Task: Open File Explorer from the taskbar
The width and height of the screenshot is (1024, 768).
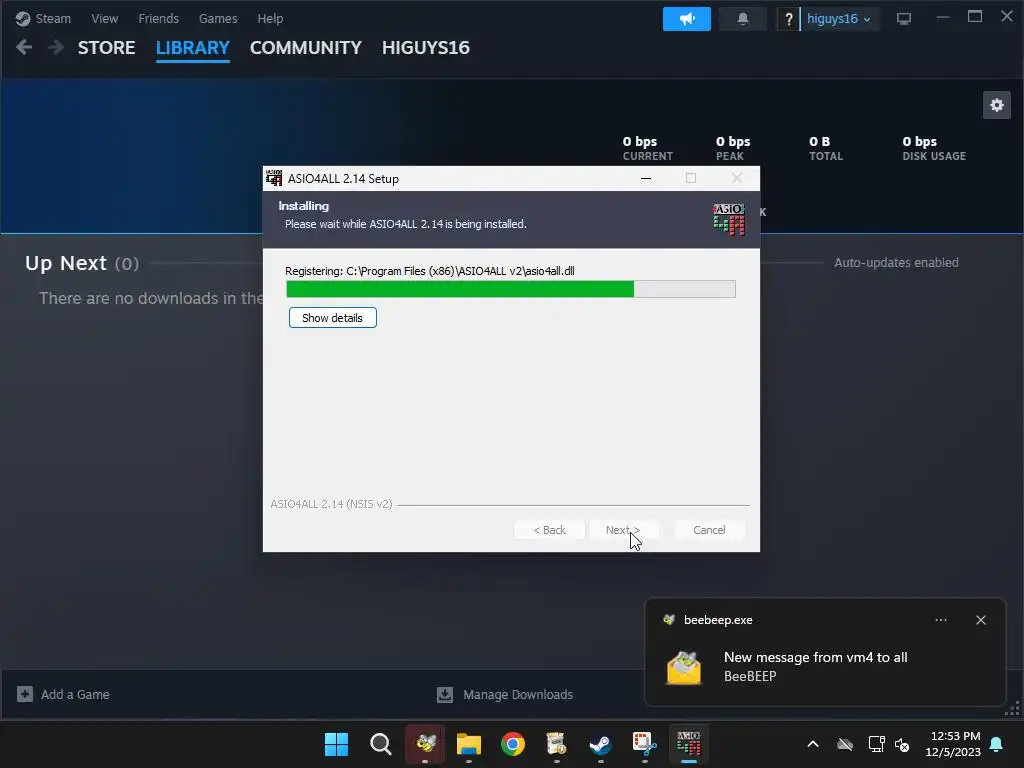Action: tap(469, 744)
